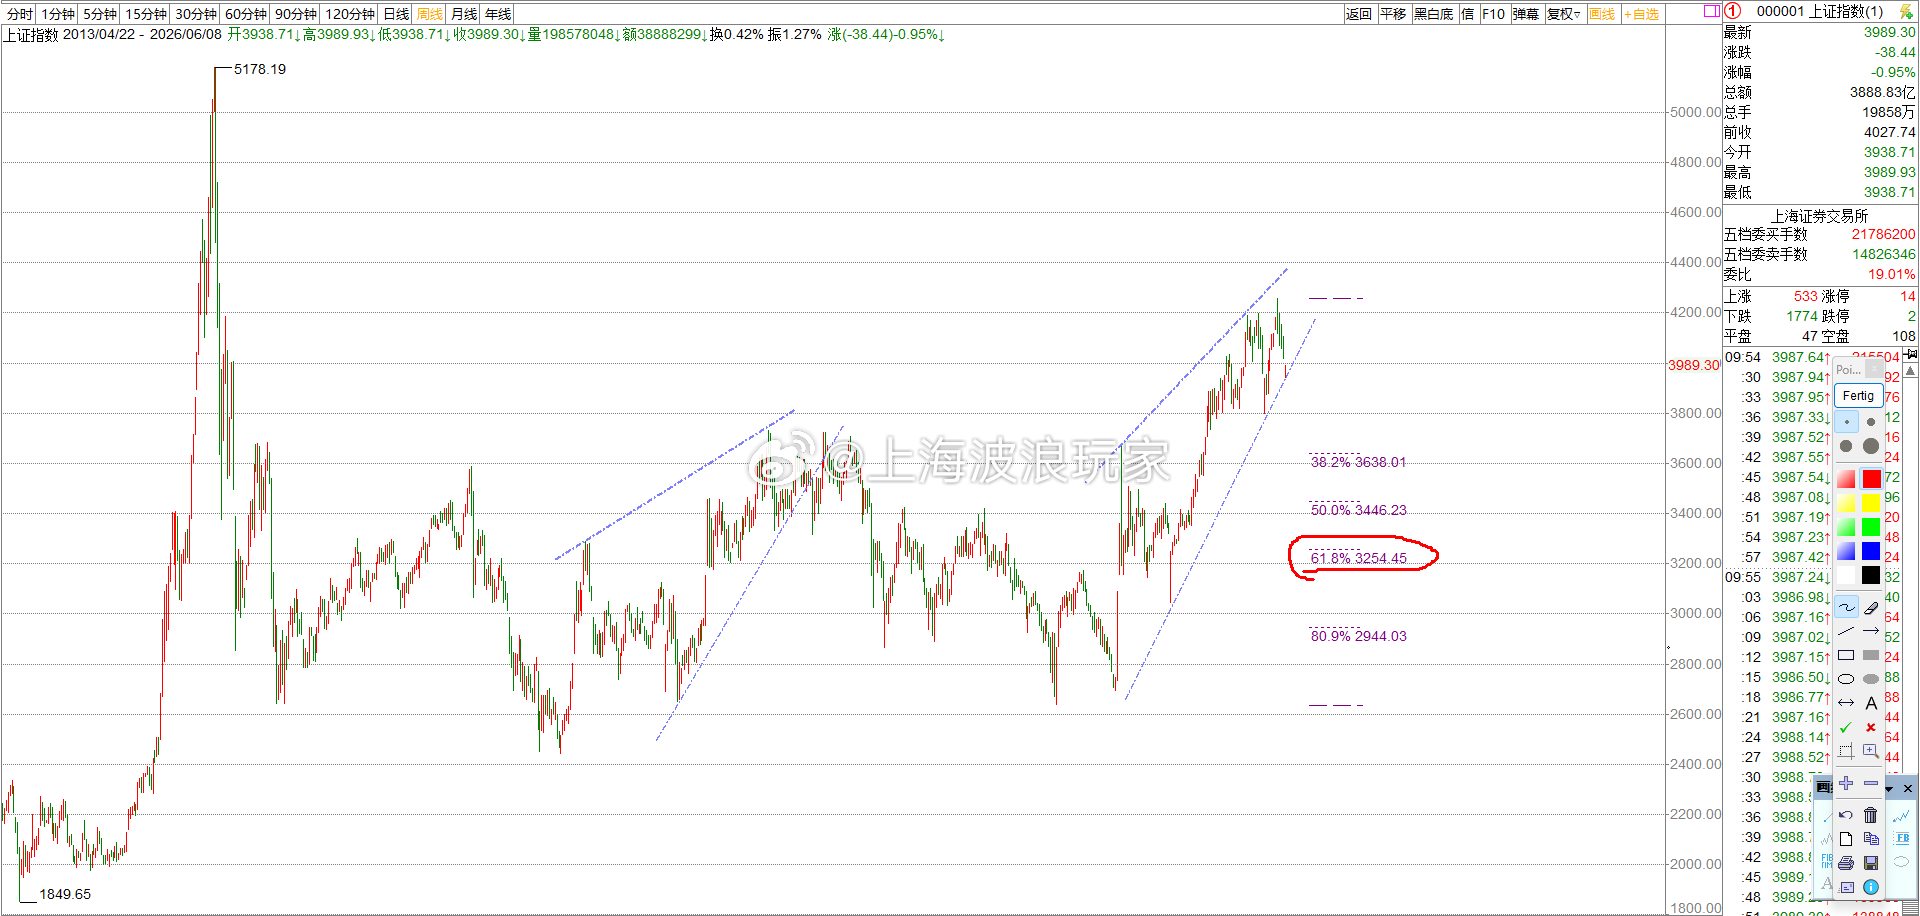Viewport: 1920px width, 916px height.
Task: Copy the drawing to clipboard icon
Action: (1871, 839)
